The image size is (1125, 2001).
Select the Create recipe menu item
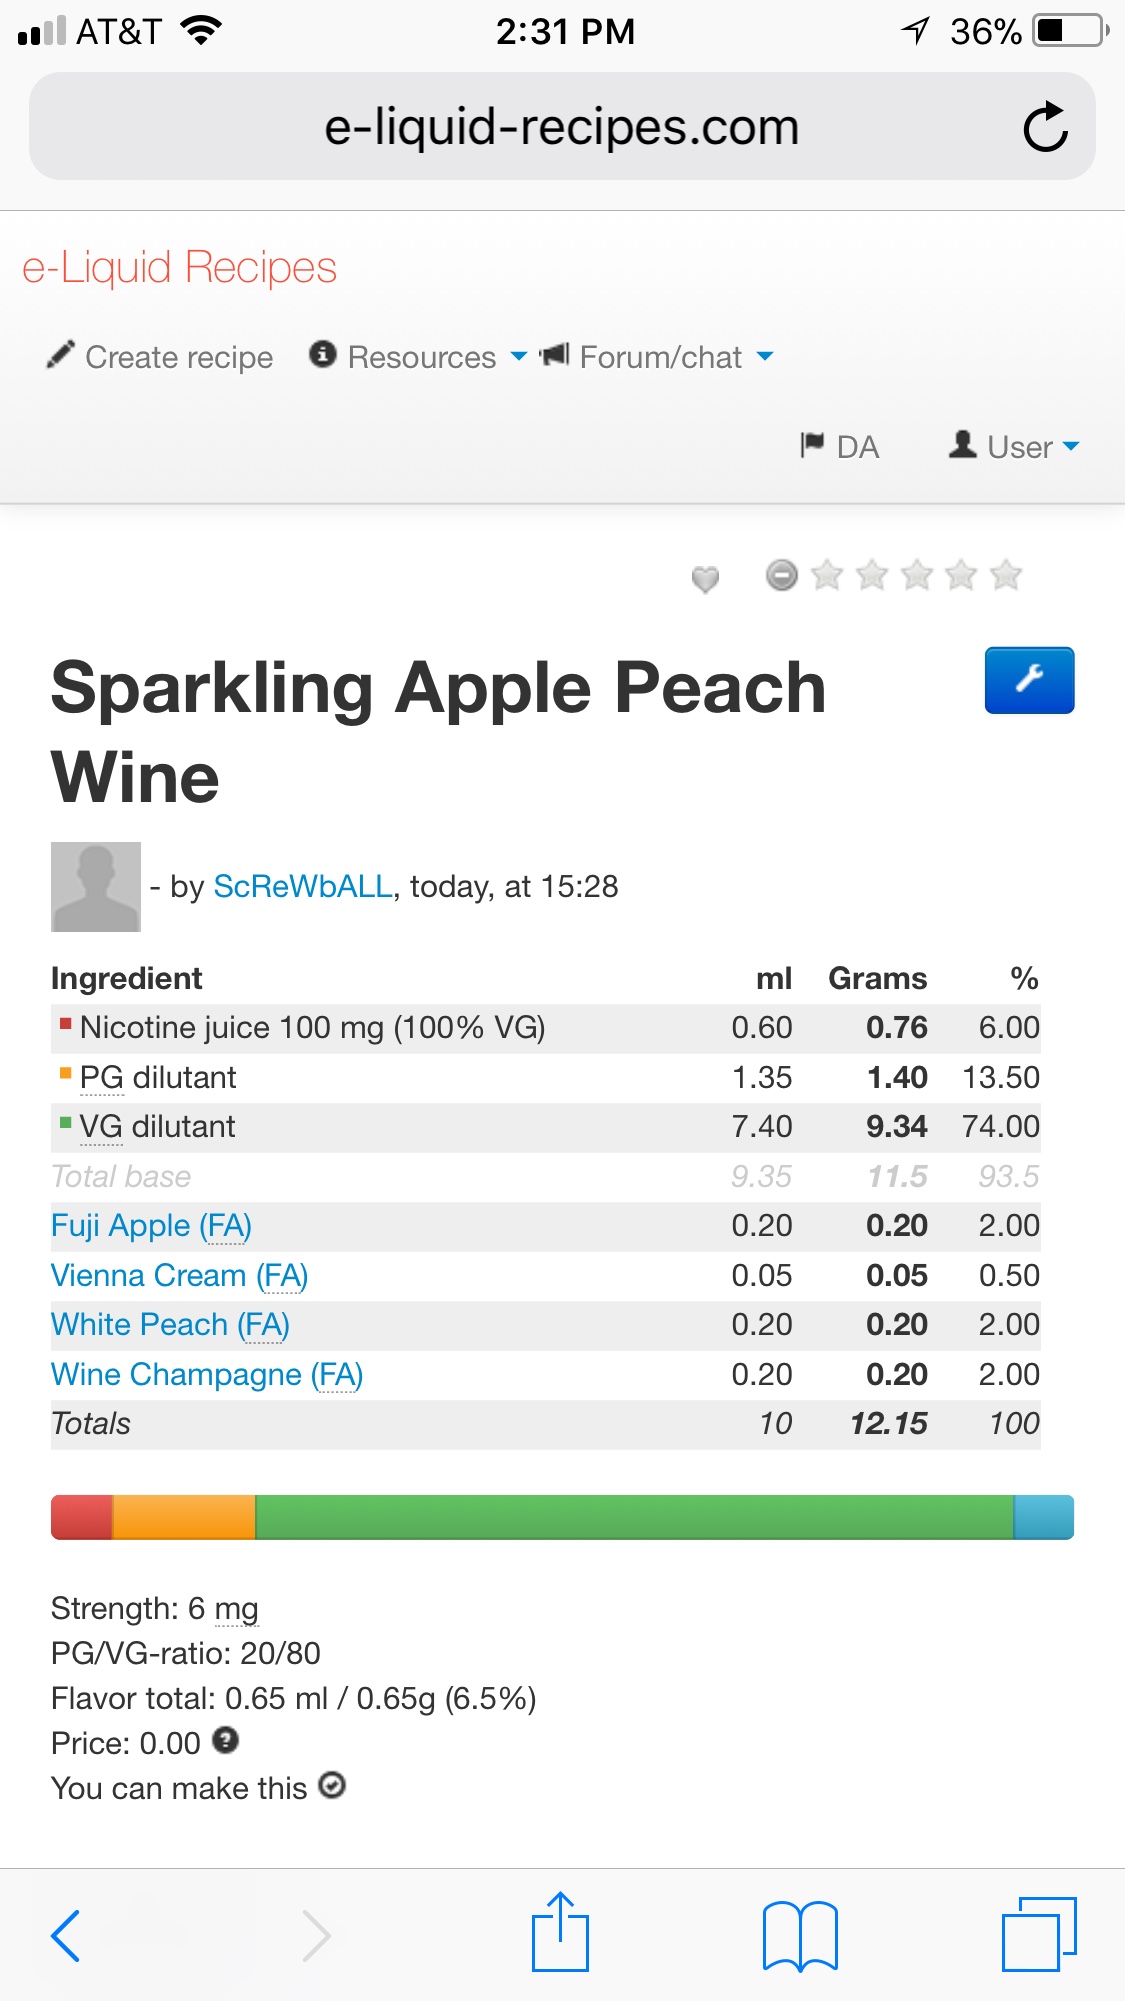coord(160,357)
